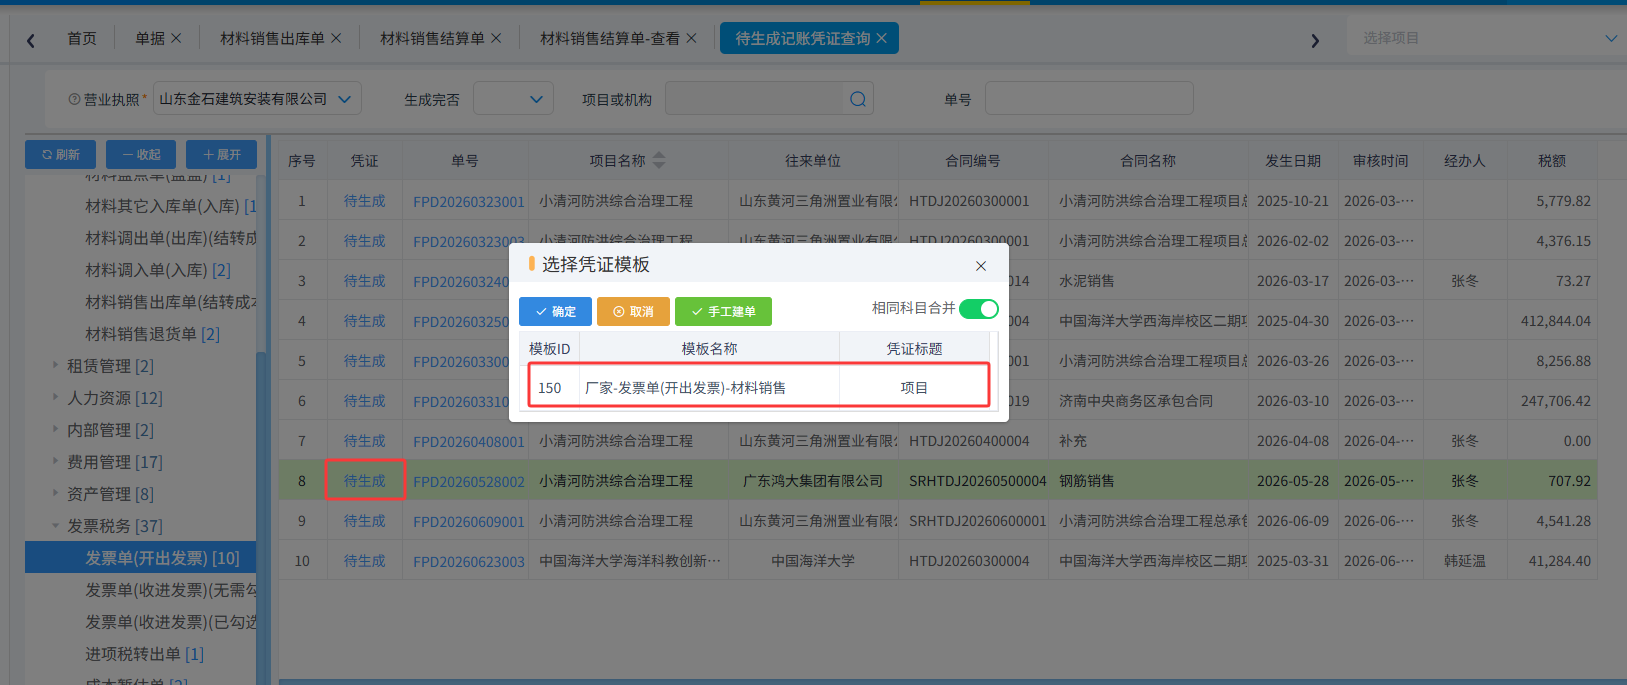The width and height of the screenshot is (1627, 685).
Task: Click the left tab-scroll arrow
Action: click(x=31, y=40)
